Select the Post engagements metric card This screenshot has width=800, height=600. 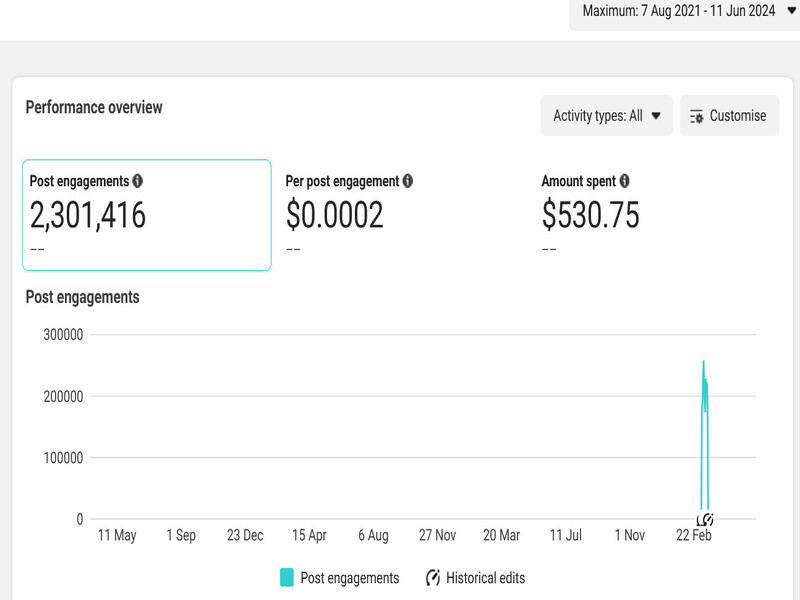click(147, 215)
